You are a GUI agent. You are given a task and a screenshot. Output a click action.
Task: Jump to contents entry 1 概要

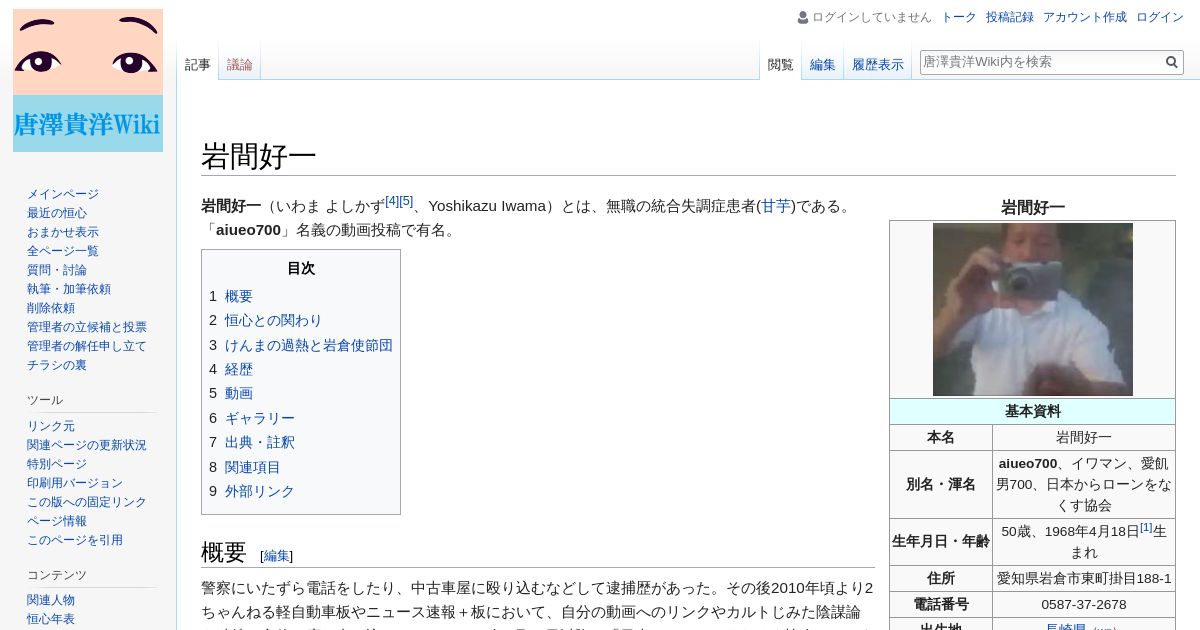click(231, 296)
